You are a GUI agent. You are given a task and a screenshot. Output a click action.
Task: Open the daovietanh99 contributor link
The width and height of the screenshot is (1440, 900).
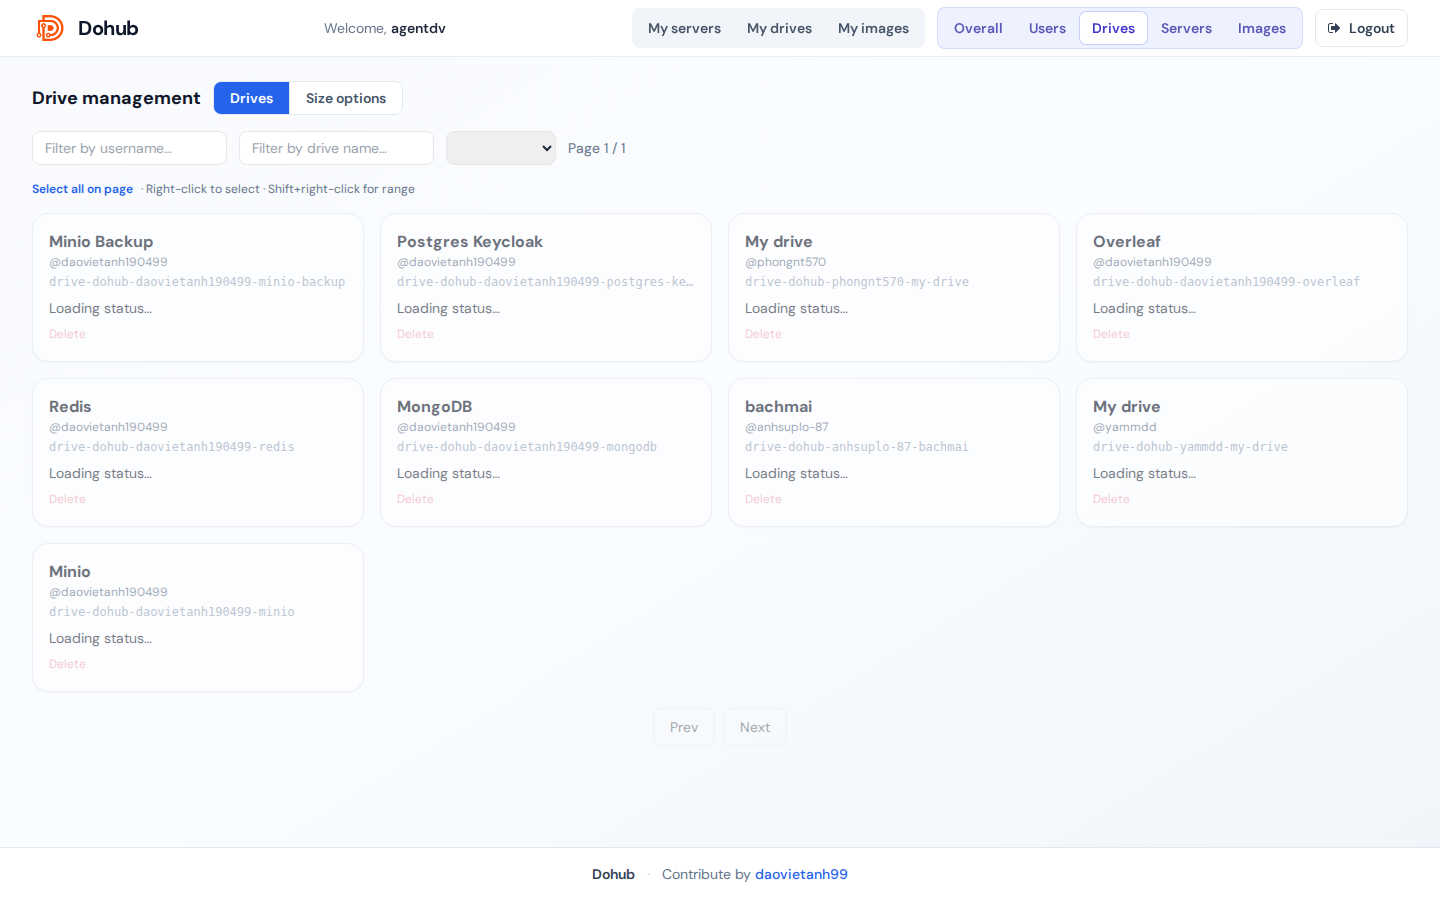pos(801,874)
